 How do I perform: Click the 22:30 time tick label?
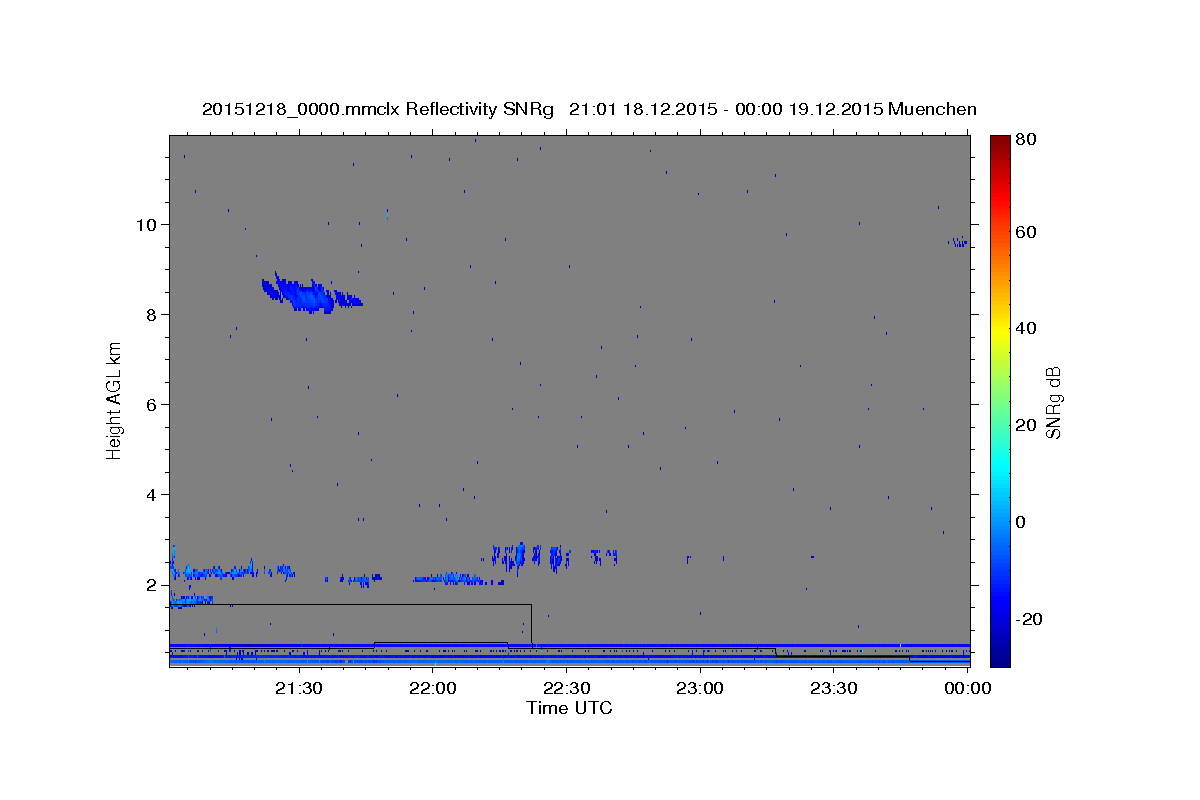tap(566, 688)
